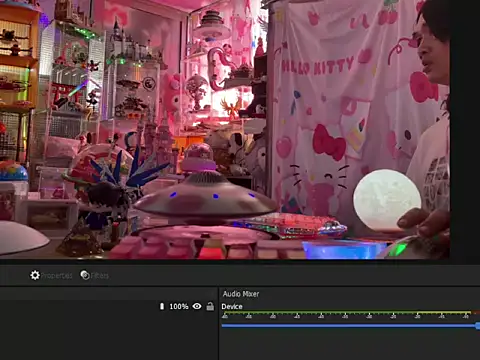Image resolution: width=480 pixels, height=360 pixels.
Task: Open the Filters dialog
Action: coord(95,275)
